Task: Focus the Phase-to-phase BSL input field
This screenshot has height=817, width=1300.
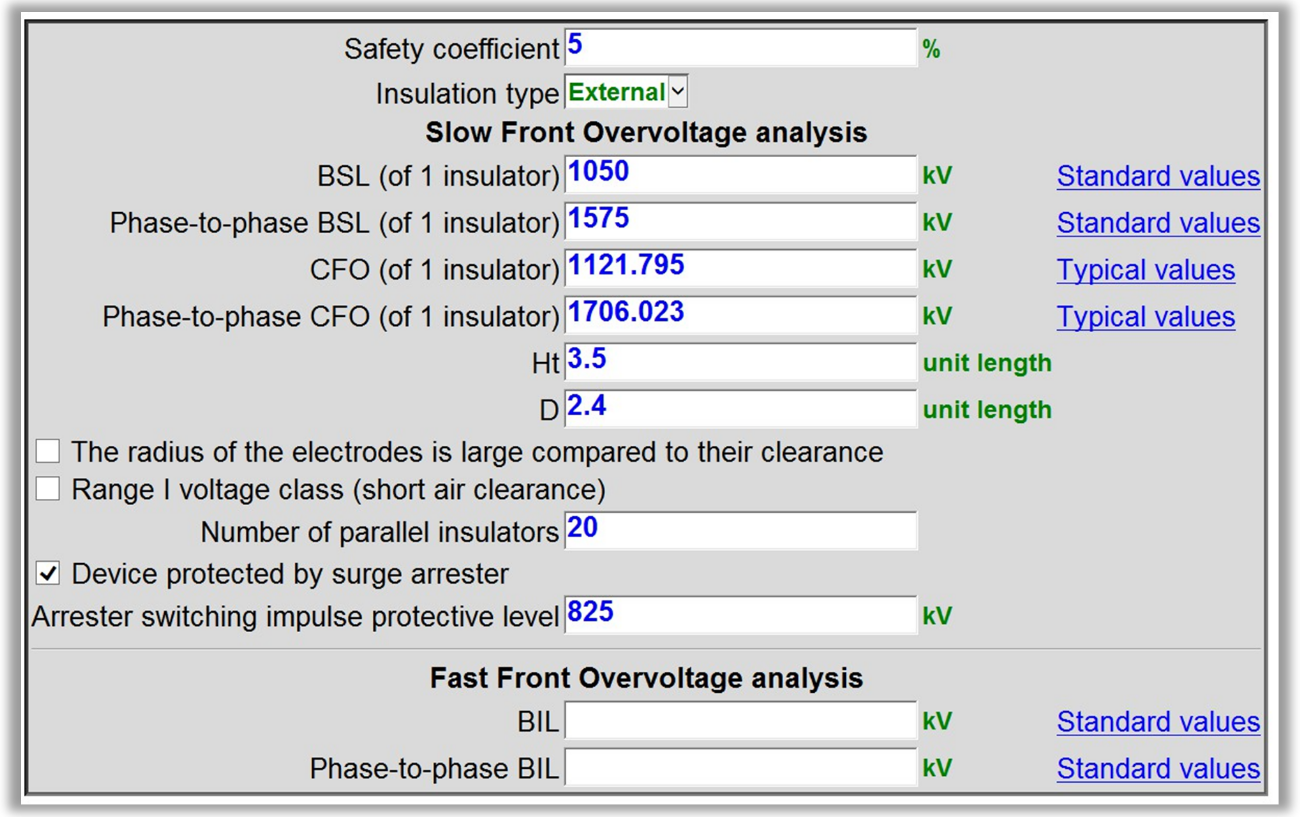Action: (x=740, y=222)
